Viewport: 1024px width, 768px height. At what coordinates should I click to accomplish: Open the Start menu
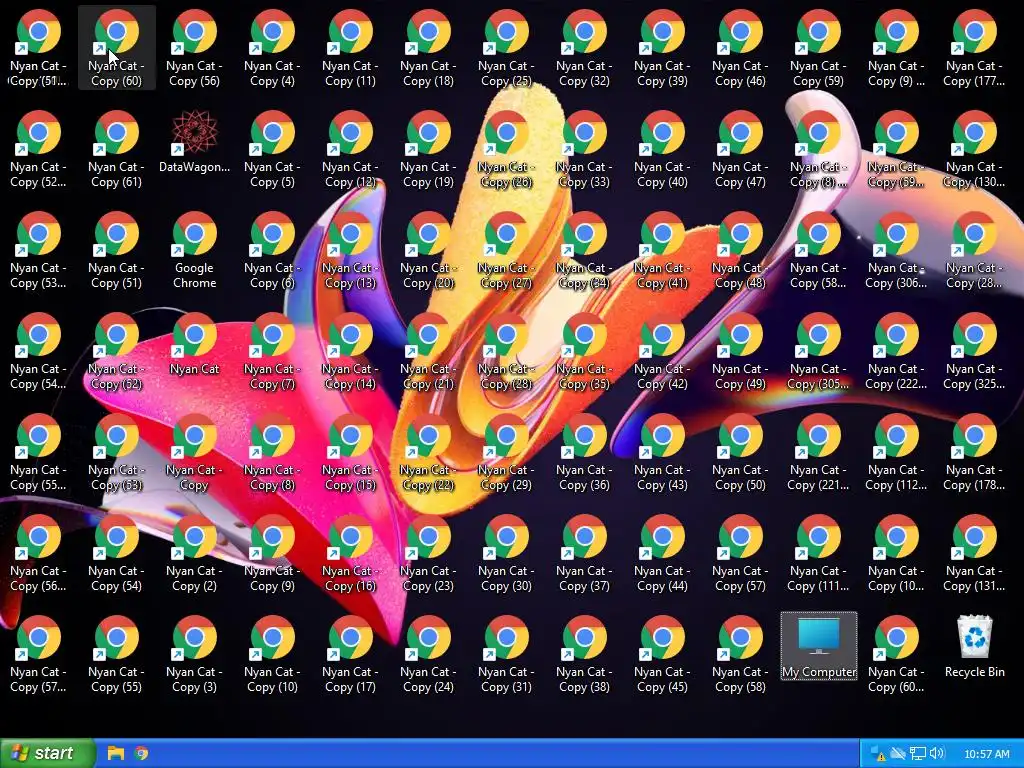(x=48, y=754)
